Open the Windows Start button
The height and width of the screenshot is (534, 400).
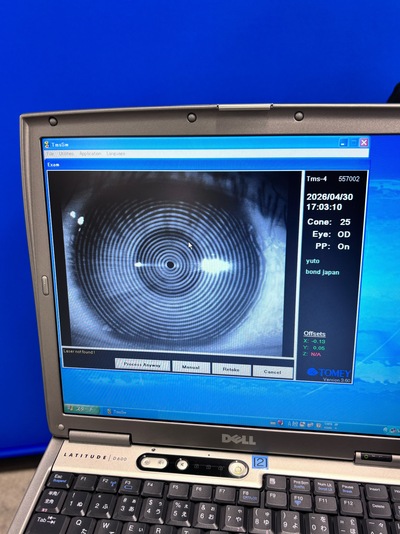[82, 409]
